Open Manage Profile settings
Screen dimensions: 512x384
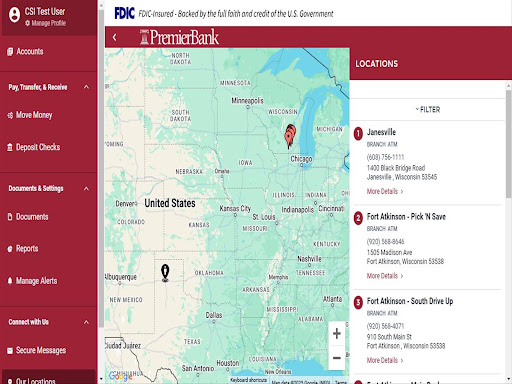[x=45, y=23]
